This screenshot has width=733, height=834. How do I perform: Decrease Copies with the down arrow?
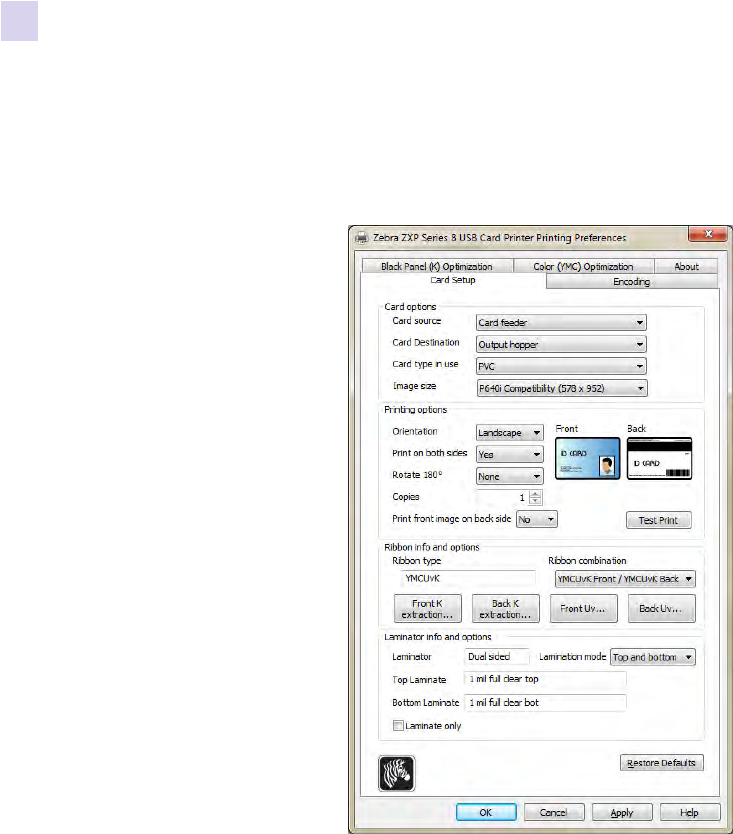pos(536,501)
